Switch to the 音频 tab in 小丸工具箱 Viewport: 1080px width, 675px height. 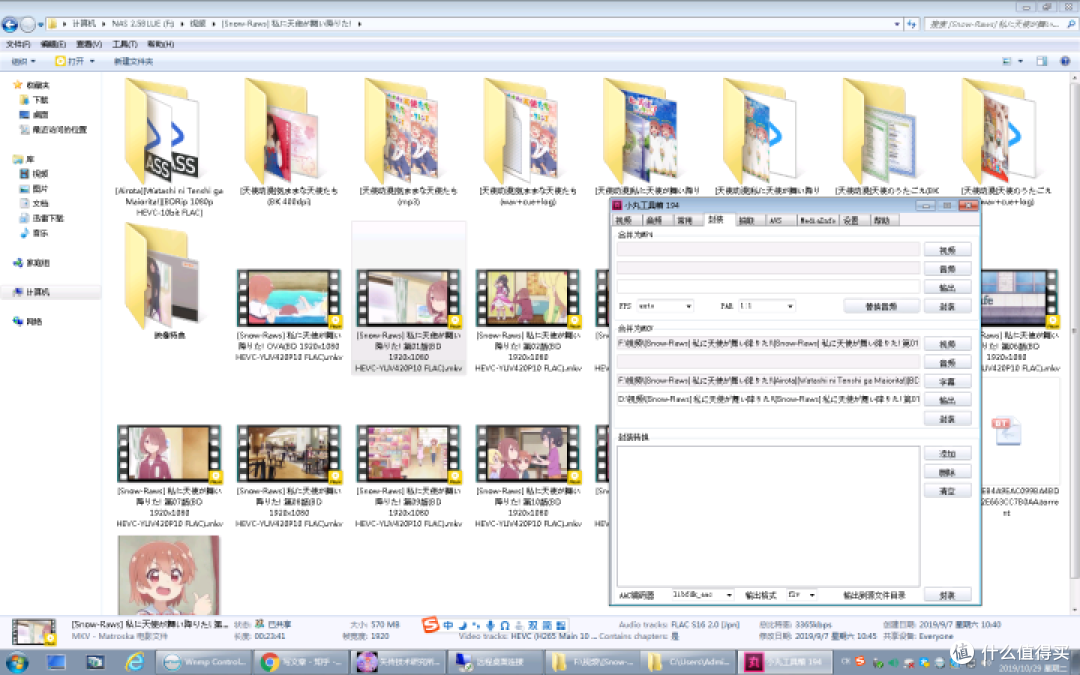(654, 220)
